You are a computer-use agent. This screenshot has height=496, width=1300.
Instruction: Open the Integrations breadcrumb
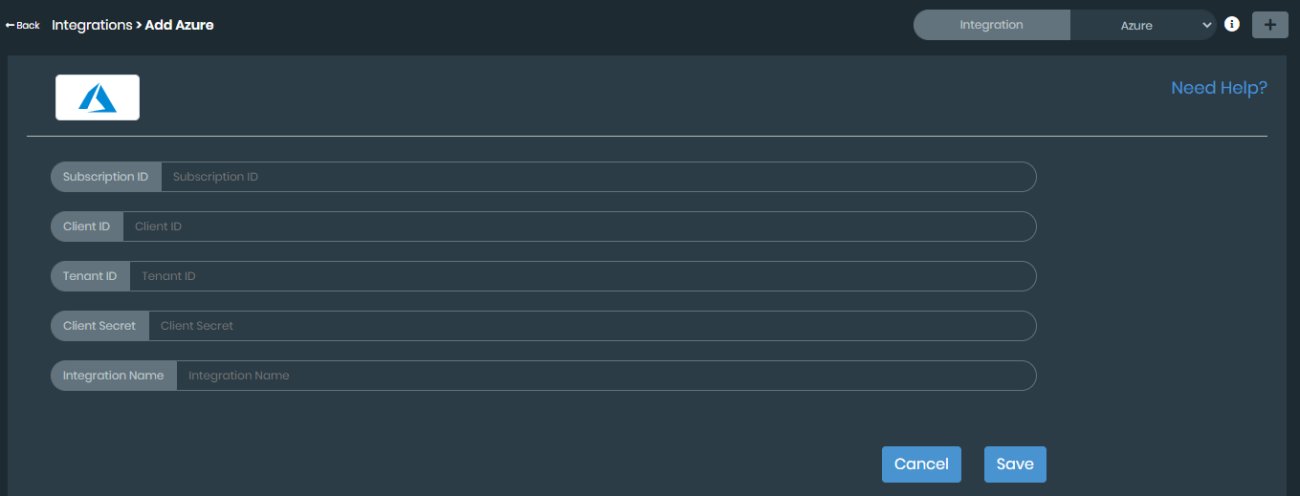tap(91, 25)
